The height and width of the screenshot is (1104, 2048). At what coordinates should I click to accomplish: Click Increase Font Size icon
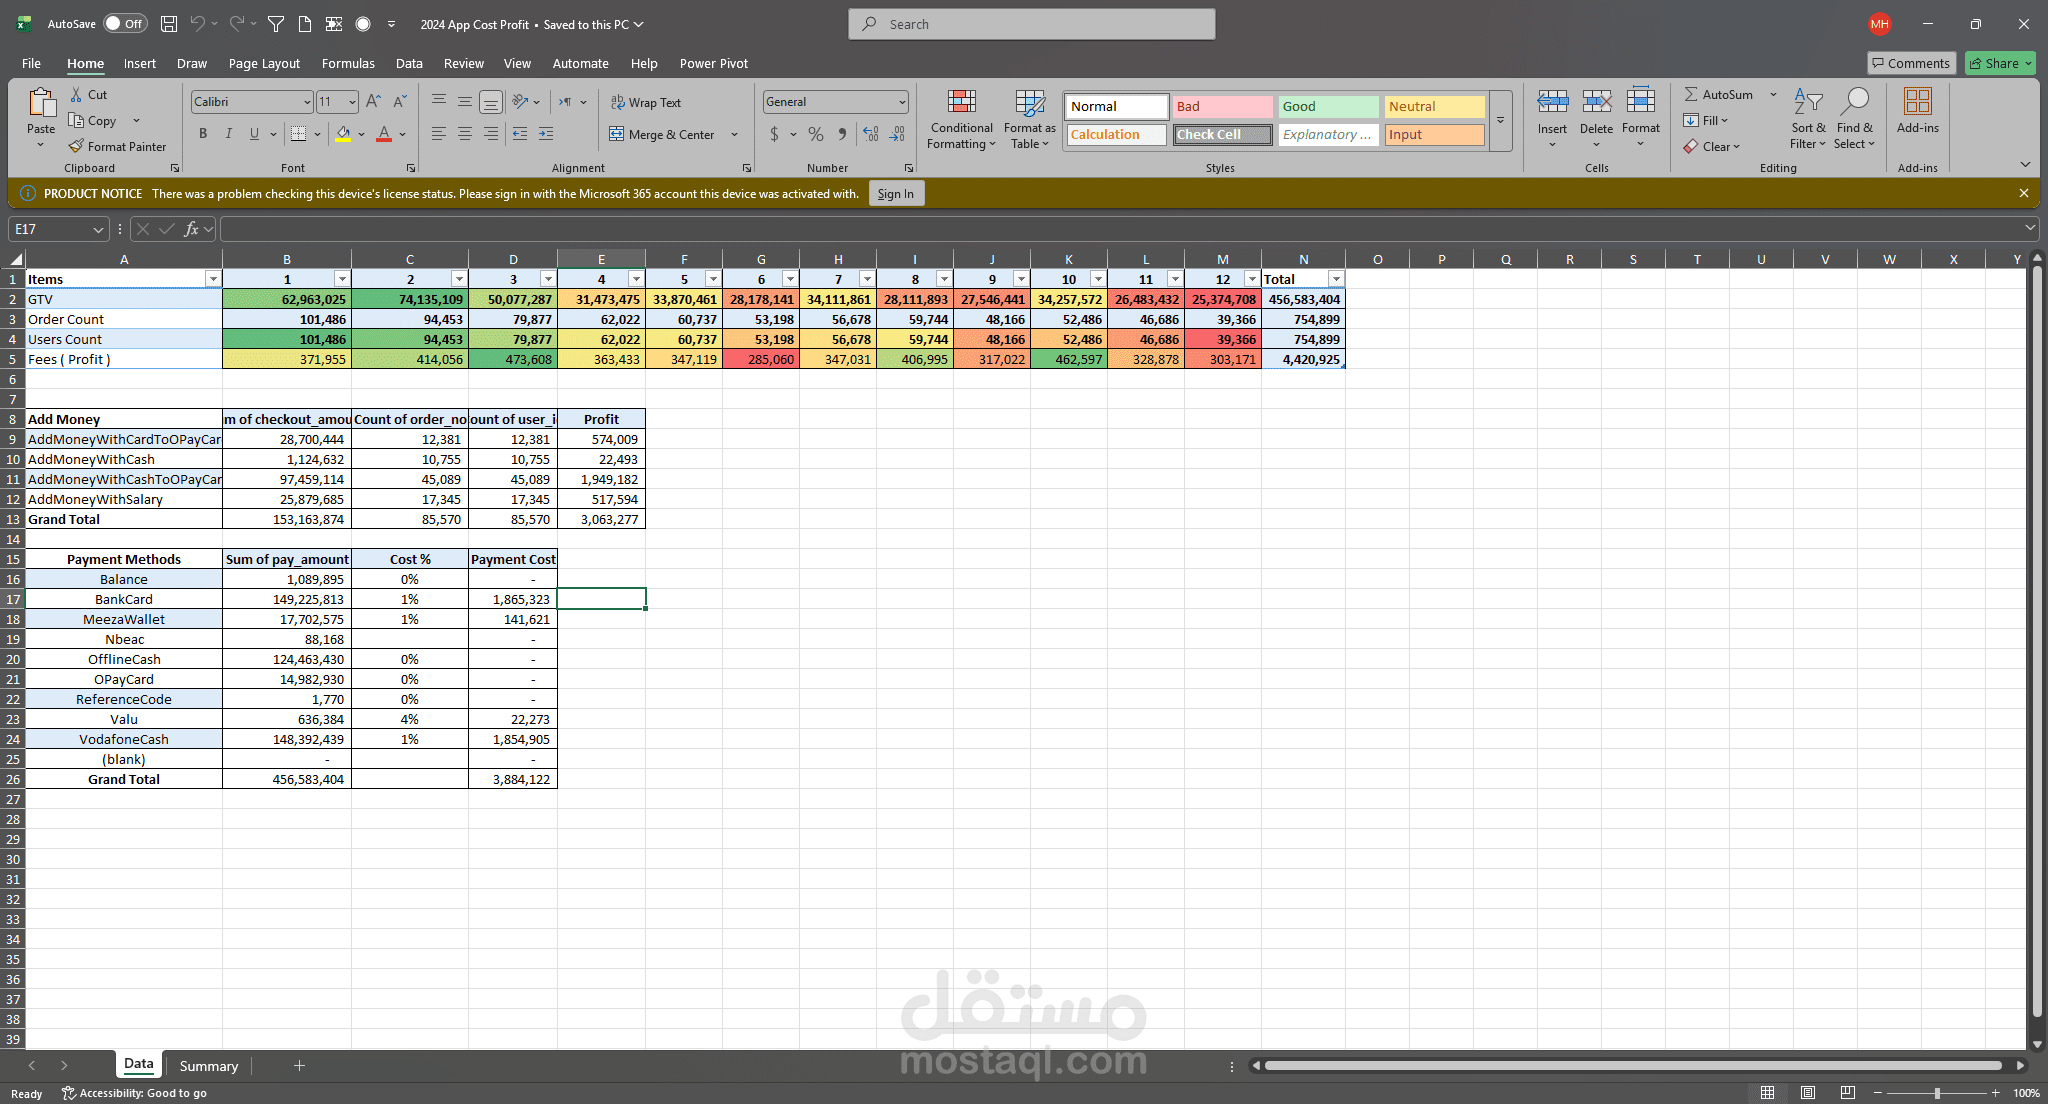tap(373, 101)
